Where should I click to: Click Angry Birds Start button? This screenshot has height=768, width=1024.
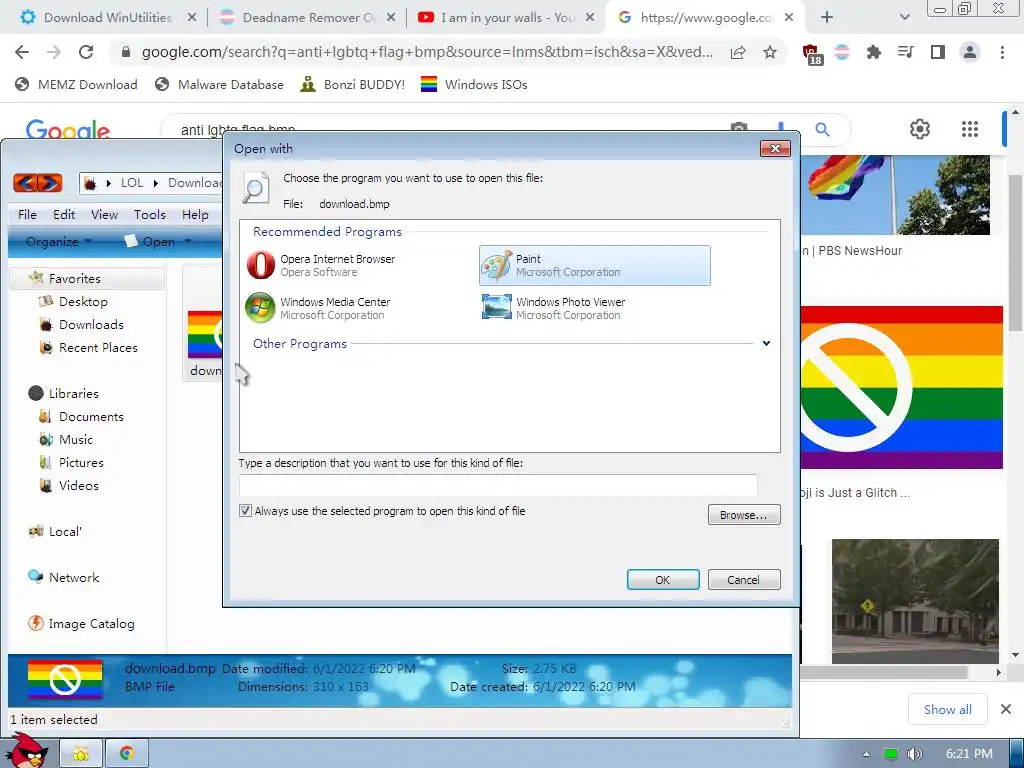[x=28, y=751]
